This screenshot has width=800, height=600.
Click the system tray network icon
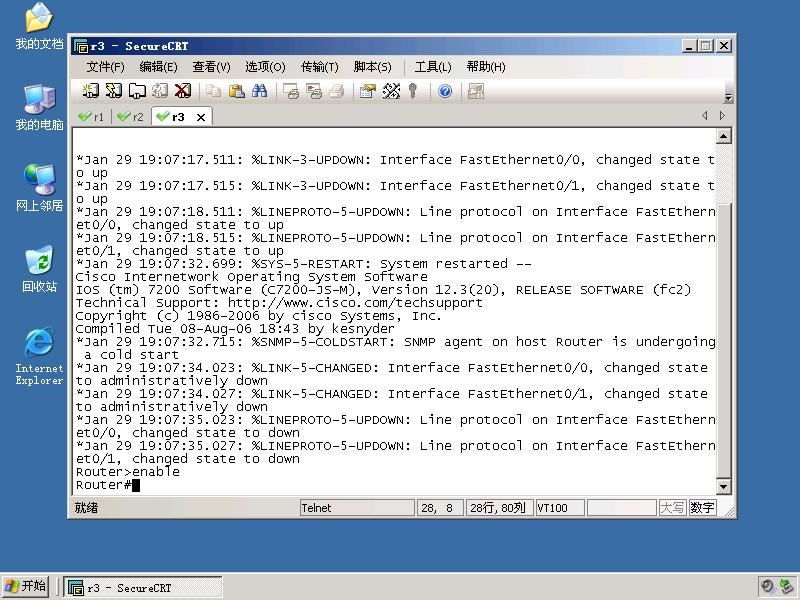[x=786, y=587]
